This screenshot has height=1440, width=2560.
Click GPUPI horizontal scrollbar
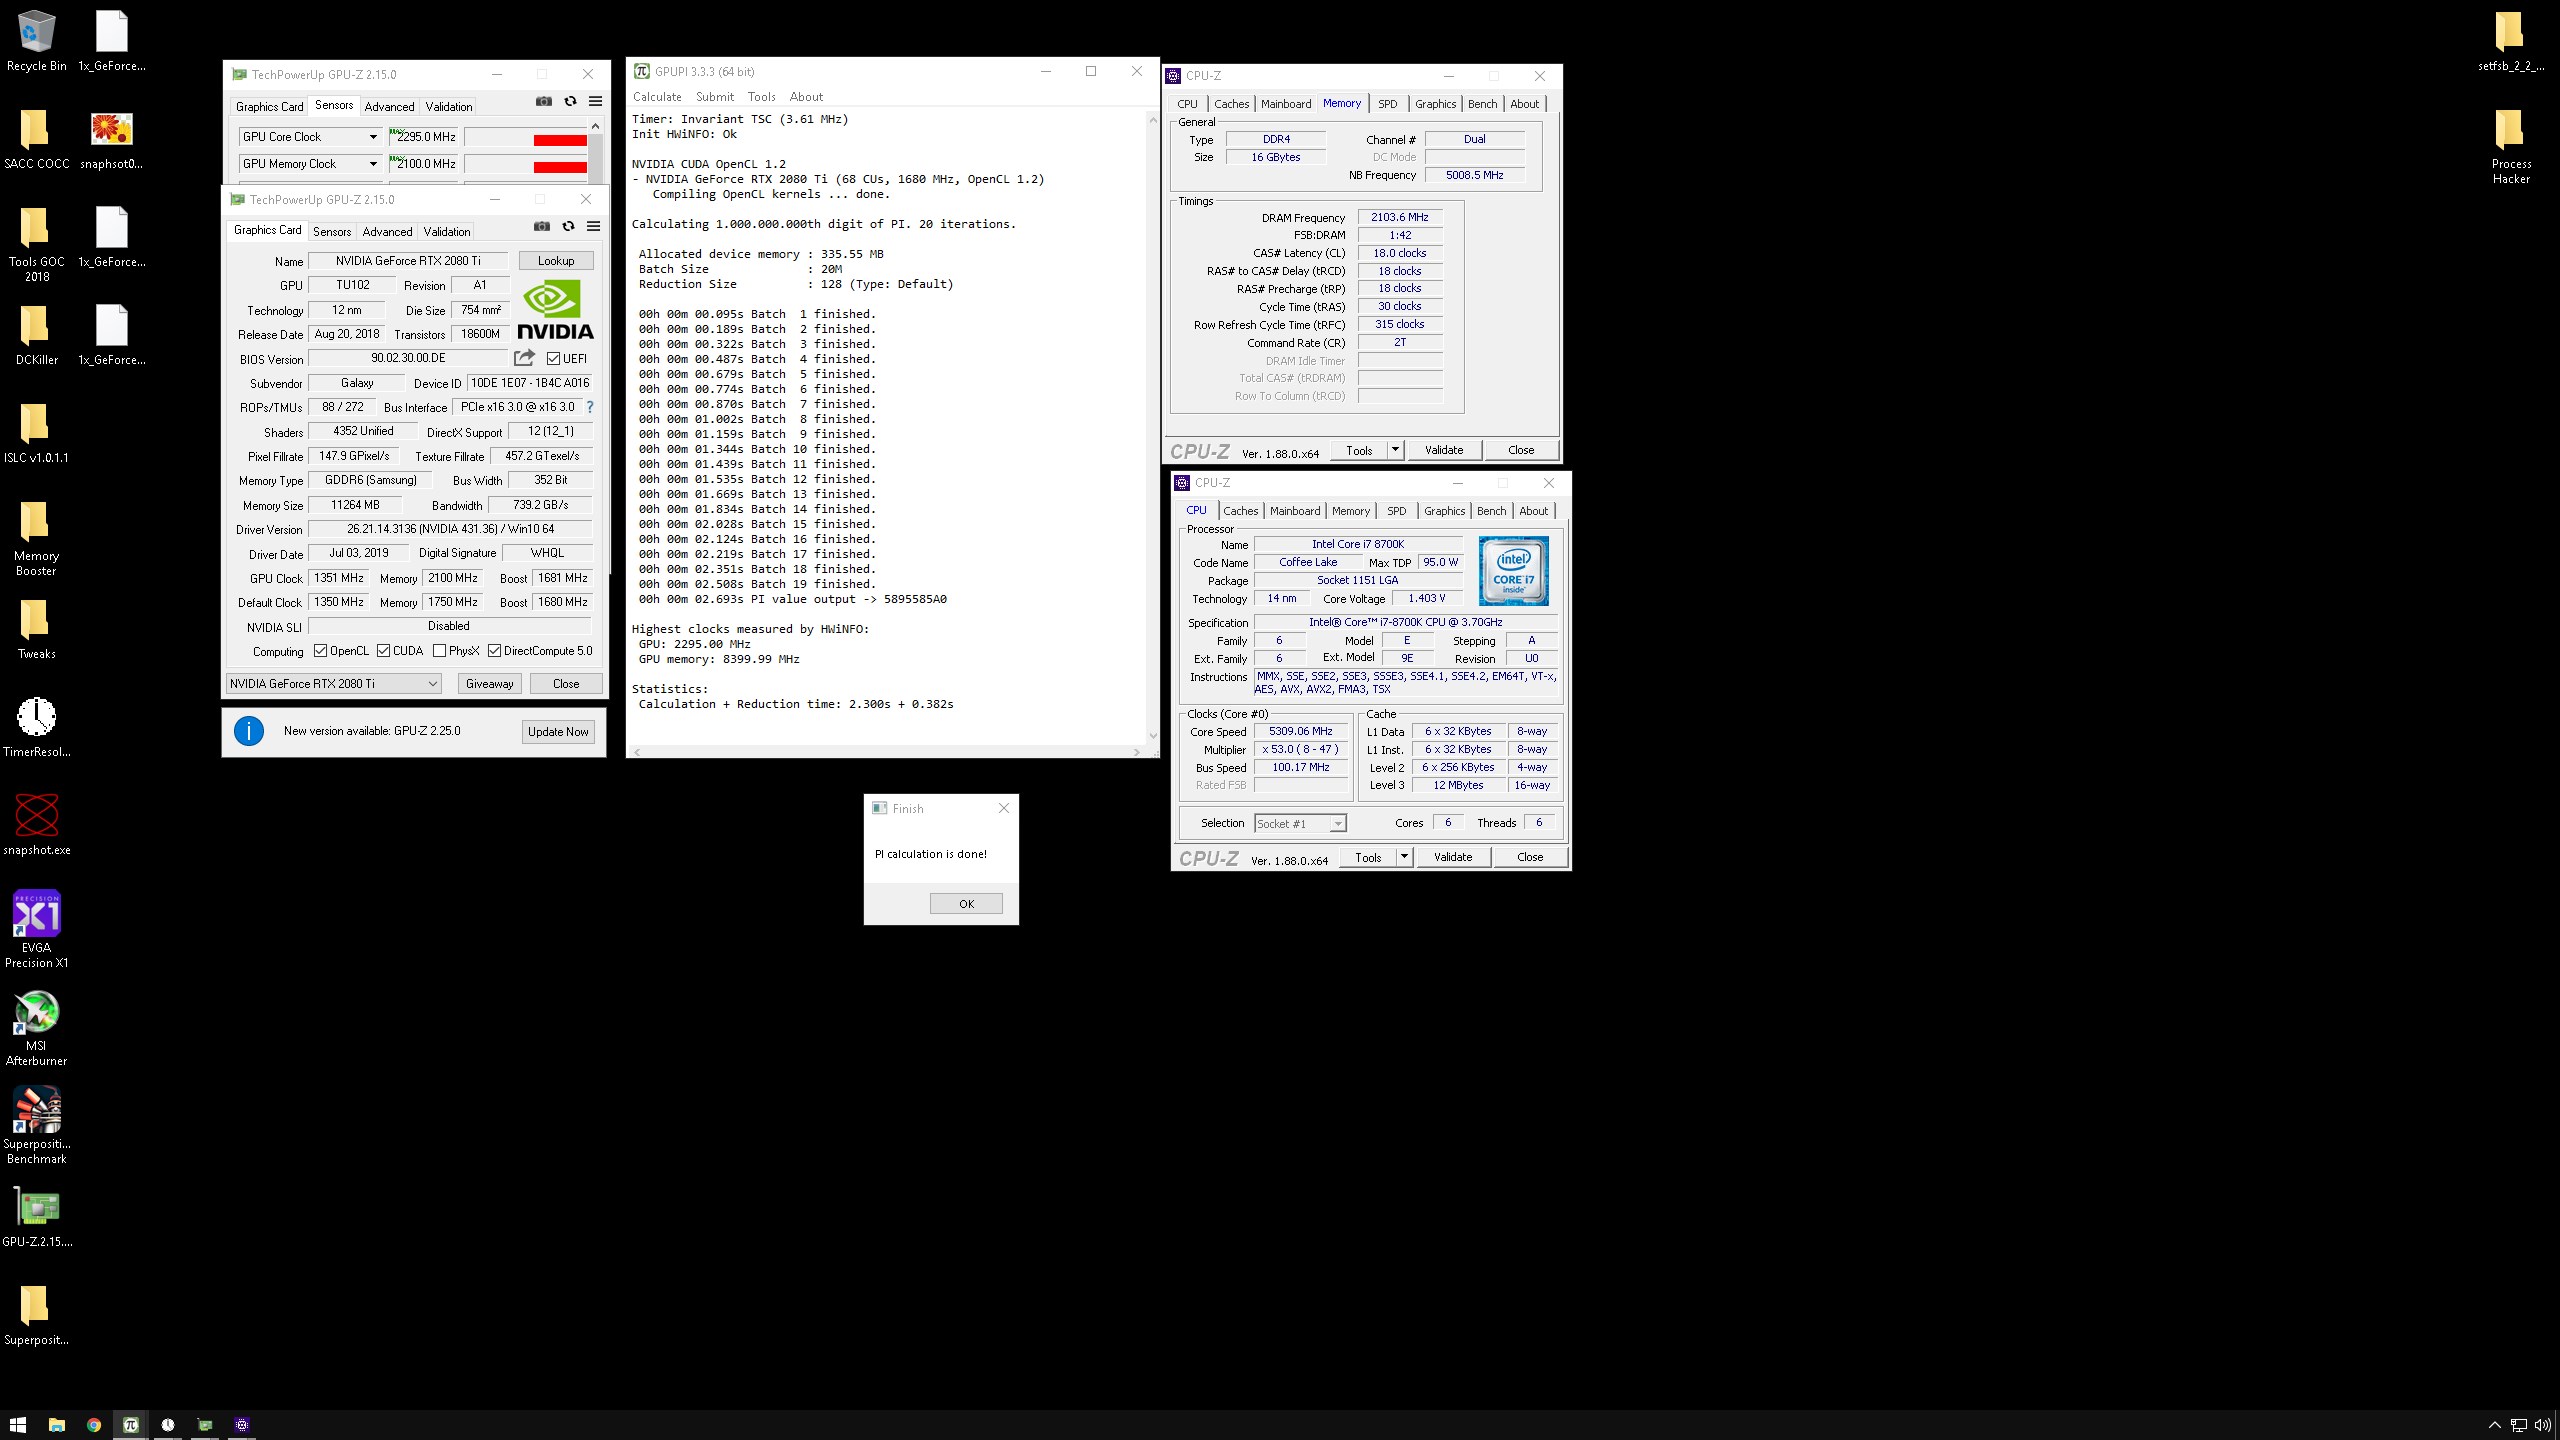pos(887,752)
